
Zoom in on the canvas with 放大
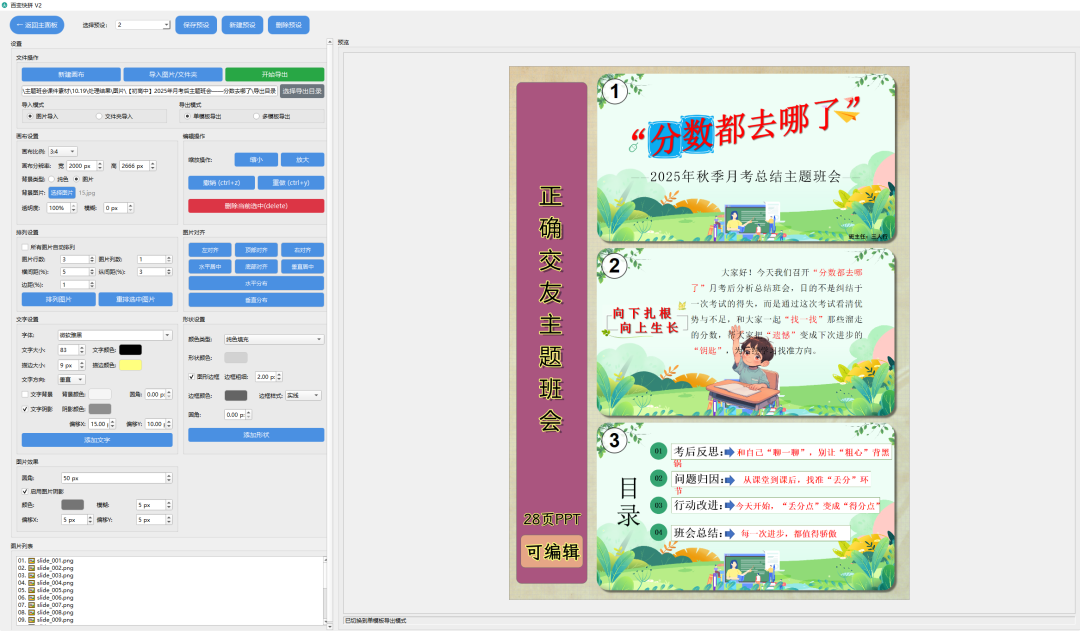tap(303, 159)
